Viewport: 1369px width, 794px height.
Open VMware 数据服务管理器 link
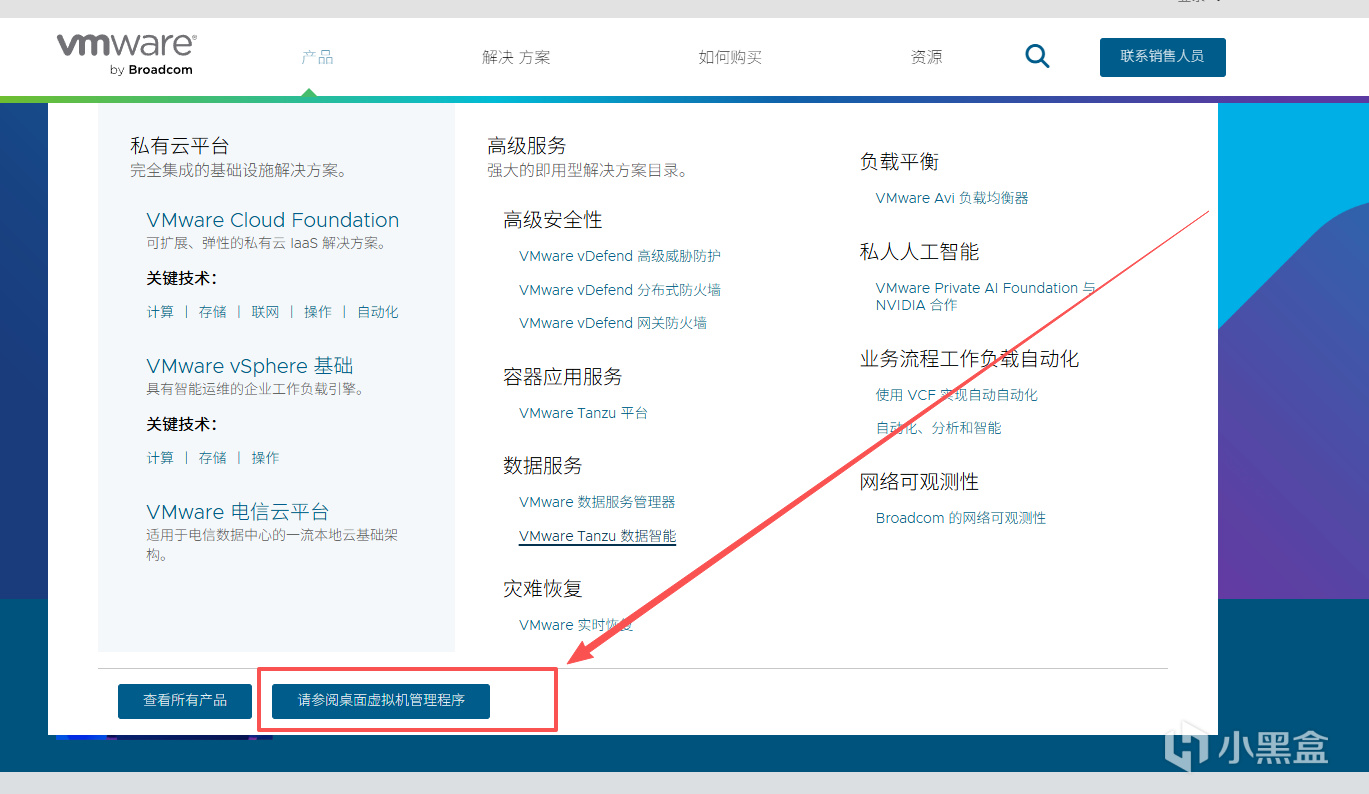[x=597, y=502]
